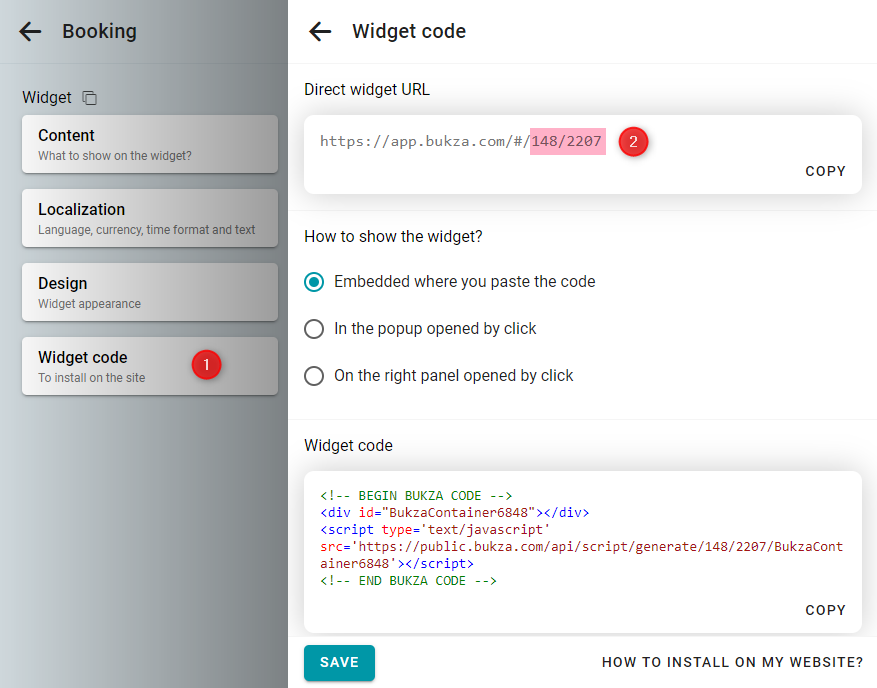Open the Content settings card

click(x=149, y=144)
